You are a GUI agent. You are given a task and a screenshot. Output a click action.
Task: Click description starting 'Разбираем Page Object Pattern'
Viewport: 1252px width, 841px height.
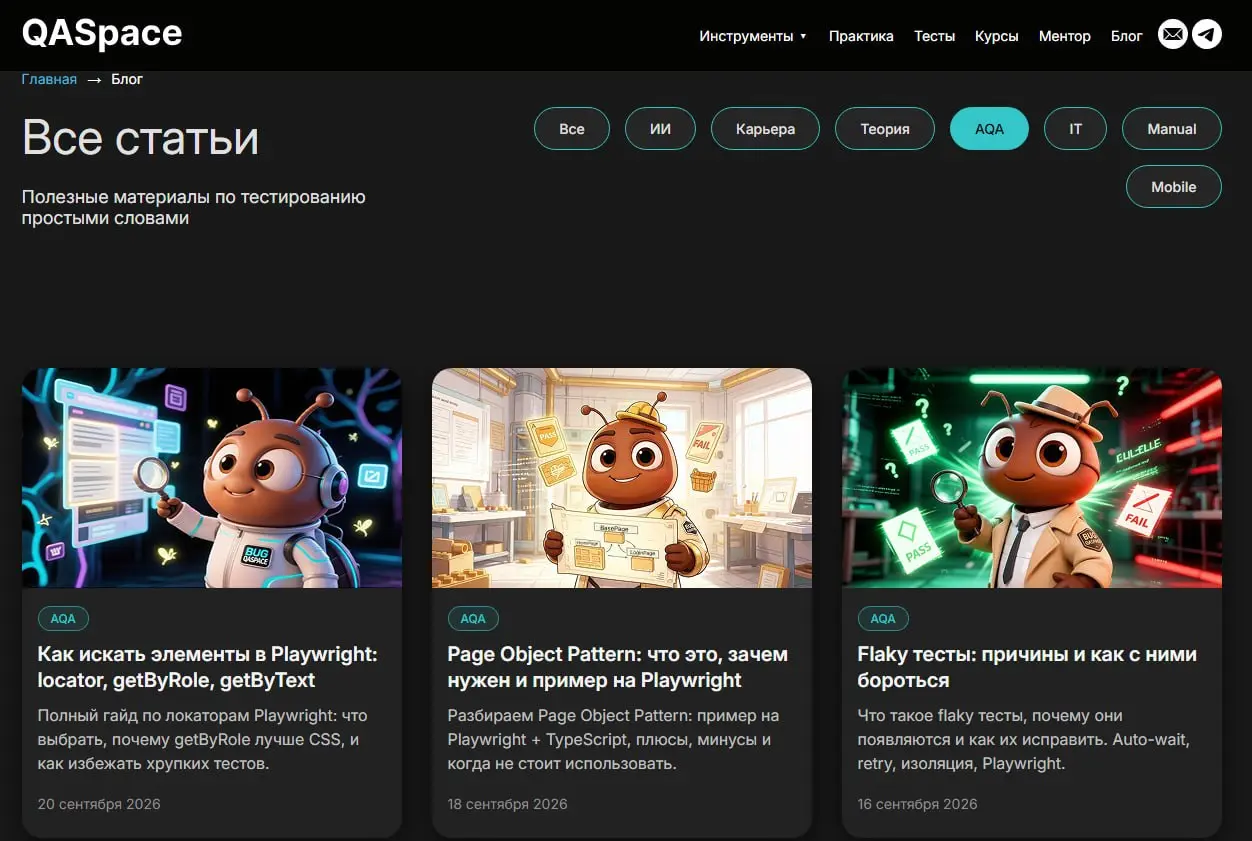pyautogui.click(x=613, y=740)
